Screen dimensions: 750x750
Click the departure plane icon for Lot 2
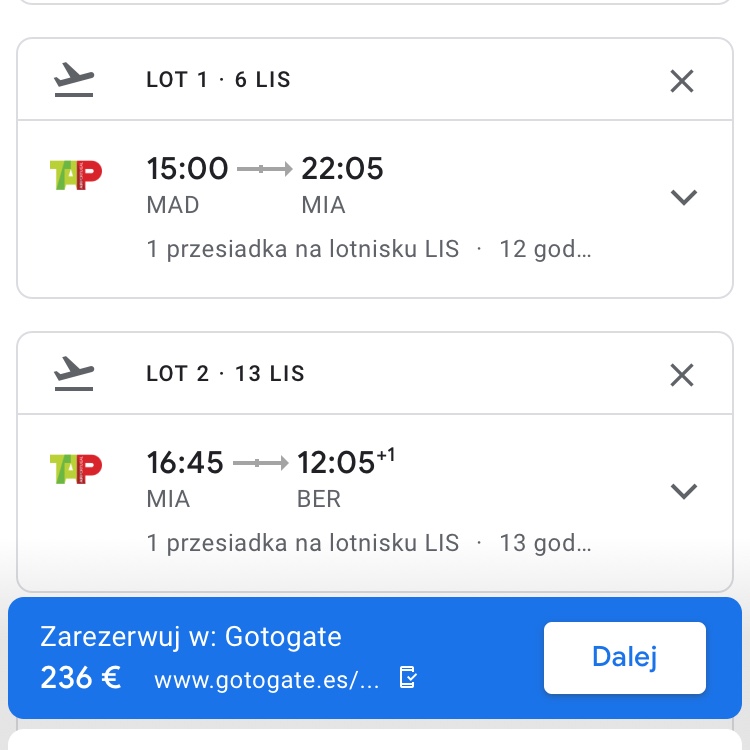coord(74,373)
